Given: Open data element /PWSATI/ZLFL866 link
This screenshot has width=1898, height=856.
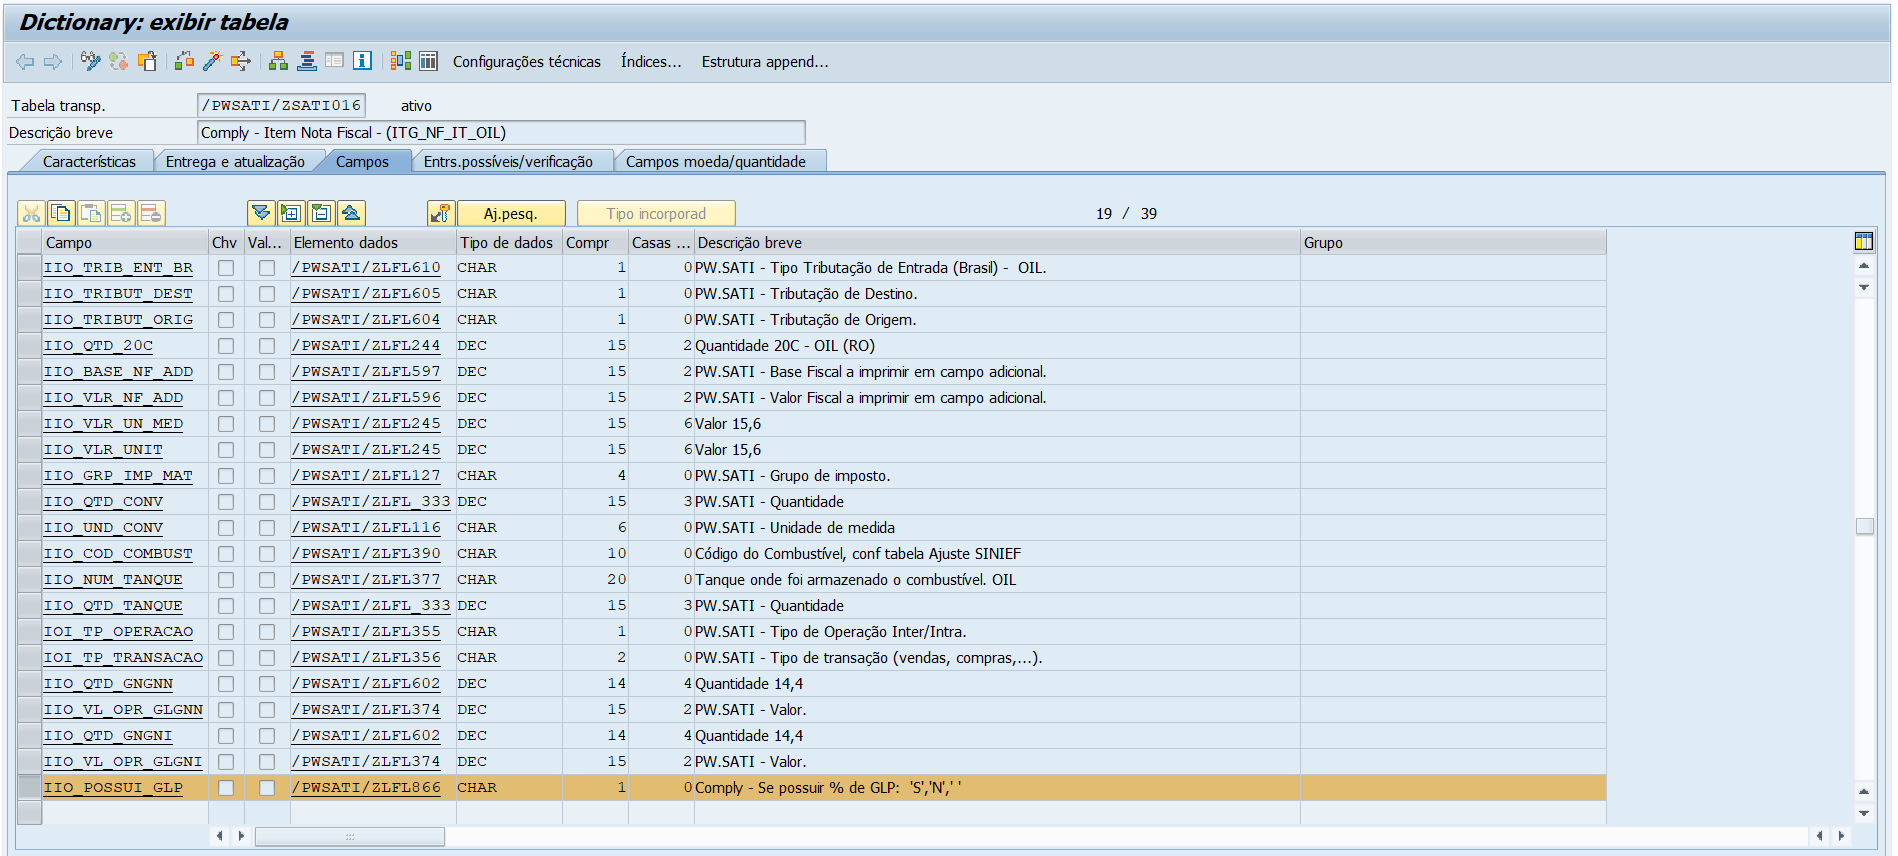Looking at the screenshot, I should tap(366, 788).
